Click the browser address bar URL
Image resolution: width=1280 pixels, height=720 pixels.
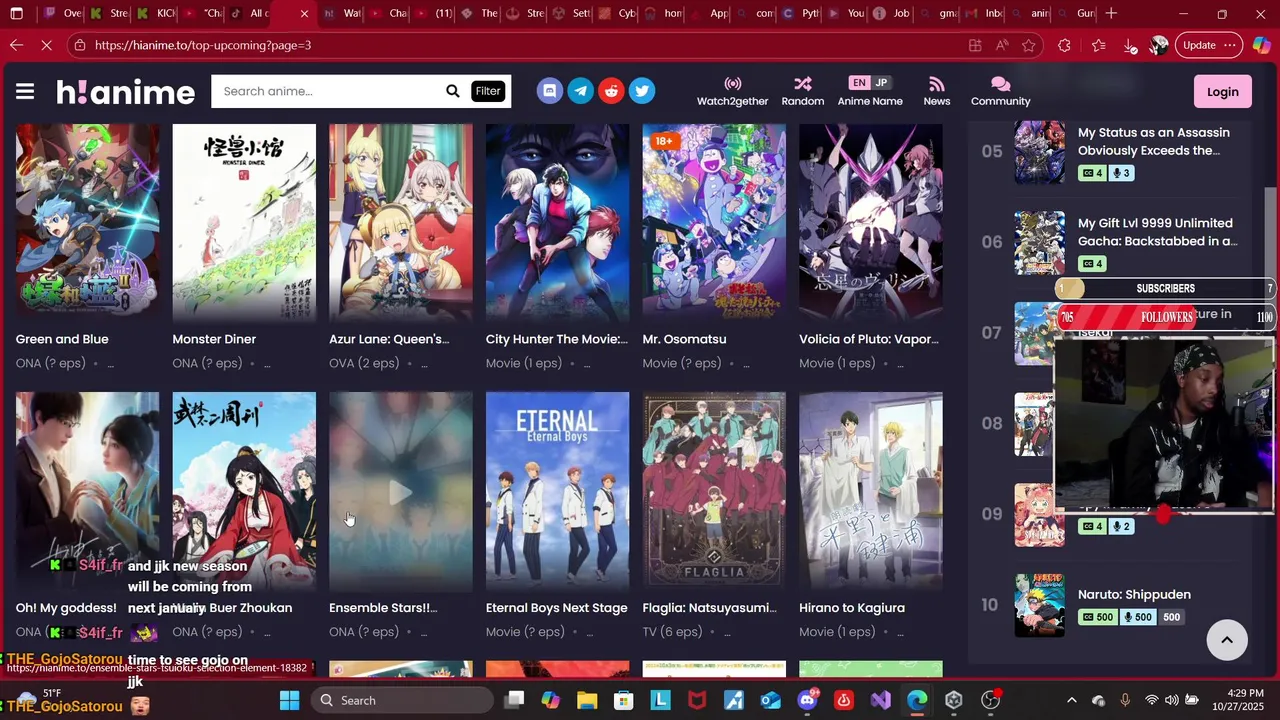203,45
